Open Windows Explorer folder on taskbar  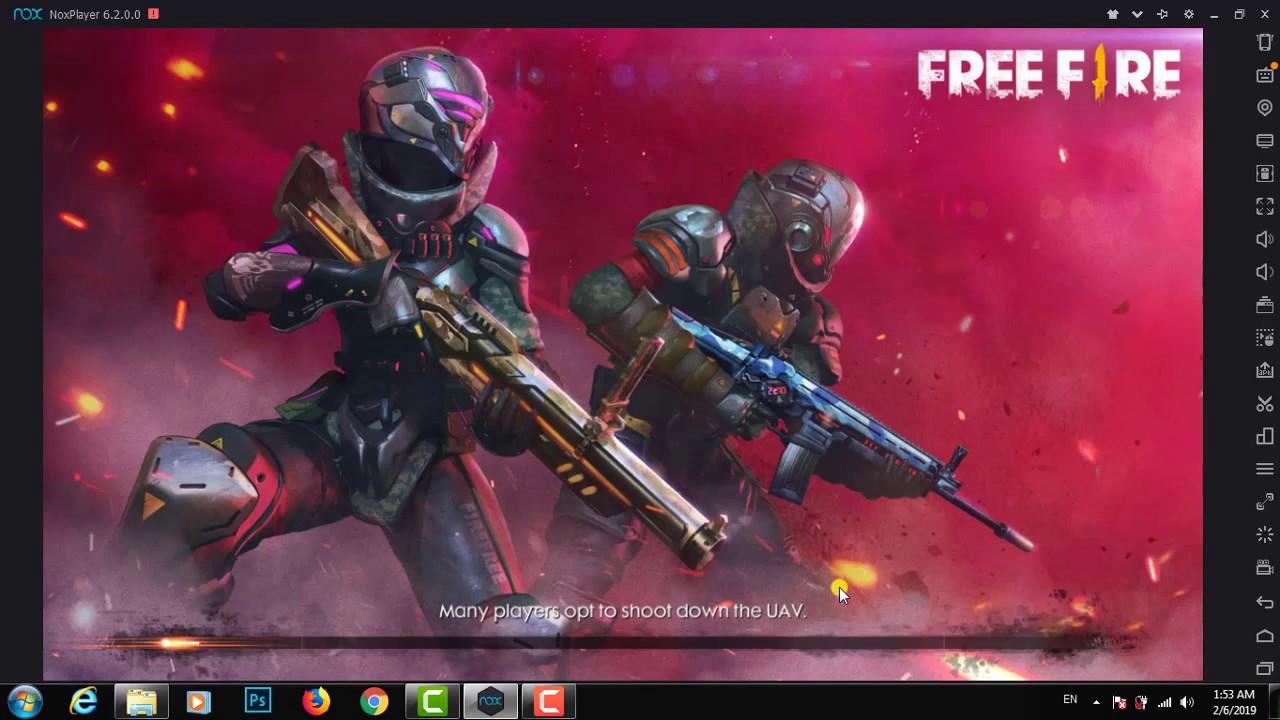(x=141, y=702)
